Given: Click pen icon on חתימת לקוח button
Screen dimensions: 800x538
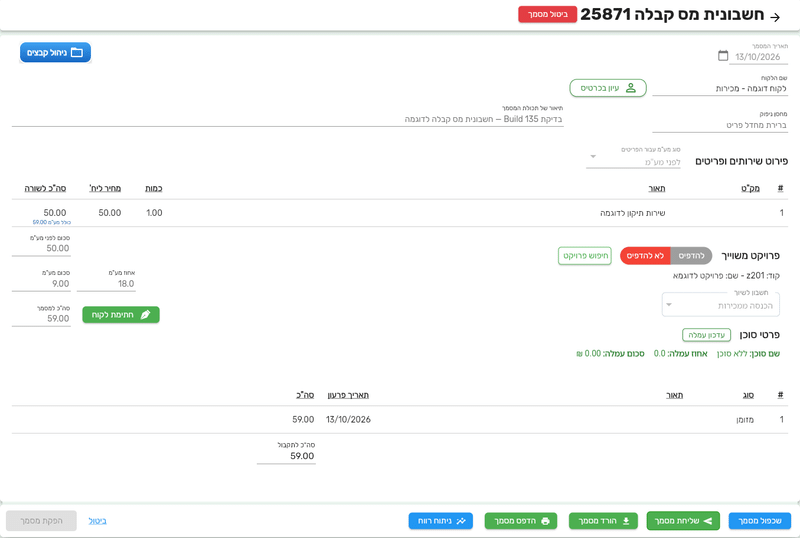Looking at the screenshot, I should (145, 315).
